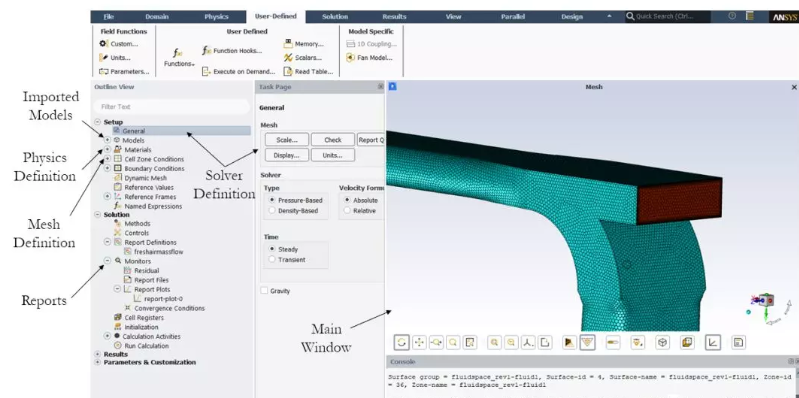The image size is (799, 398).
Task: Expand the Boundary Conditions node
Action: pyautogui.click(x=107, y=168)
